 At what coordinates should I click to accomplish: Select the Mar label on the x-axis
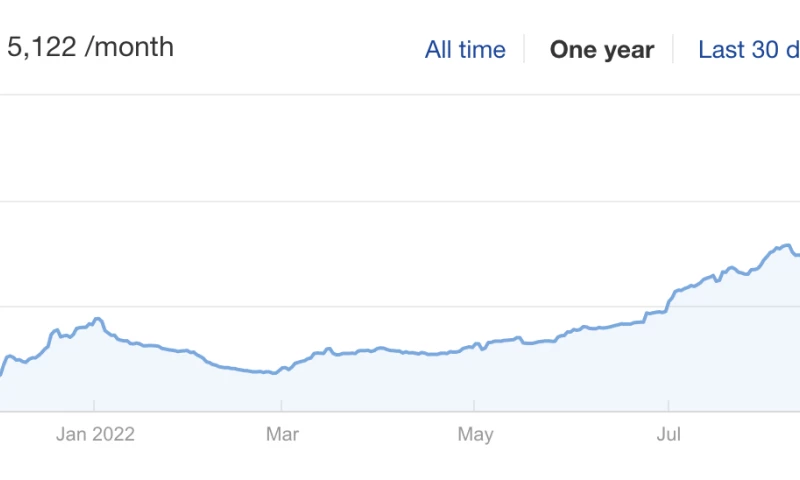282,434
